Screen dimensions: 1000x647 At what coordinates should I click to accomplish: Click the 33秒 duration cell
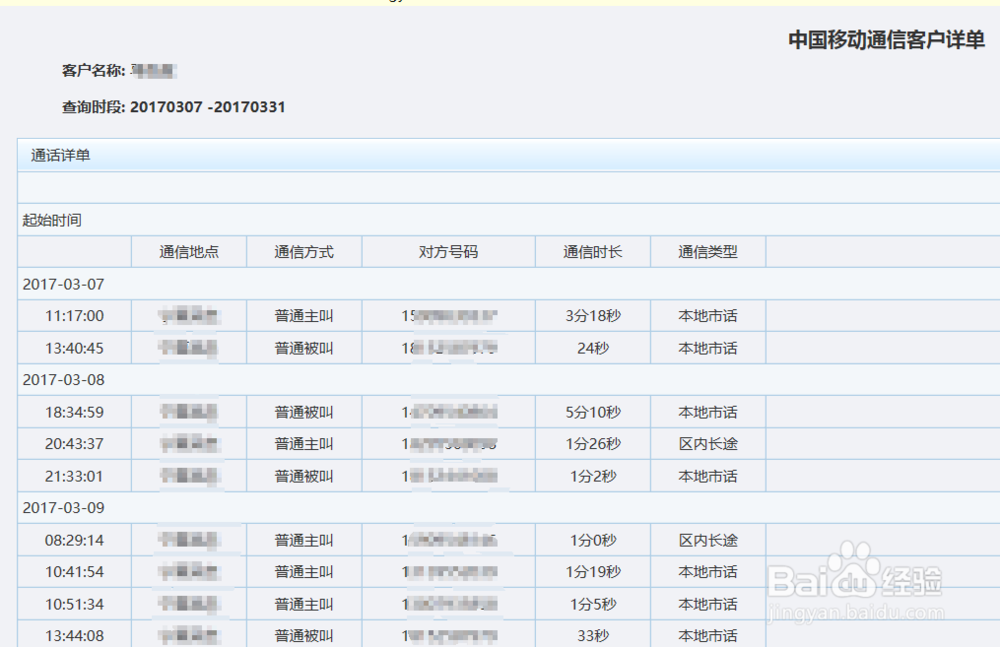592,636
